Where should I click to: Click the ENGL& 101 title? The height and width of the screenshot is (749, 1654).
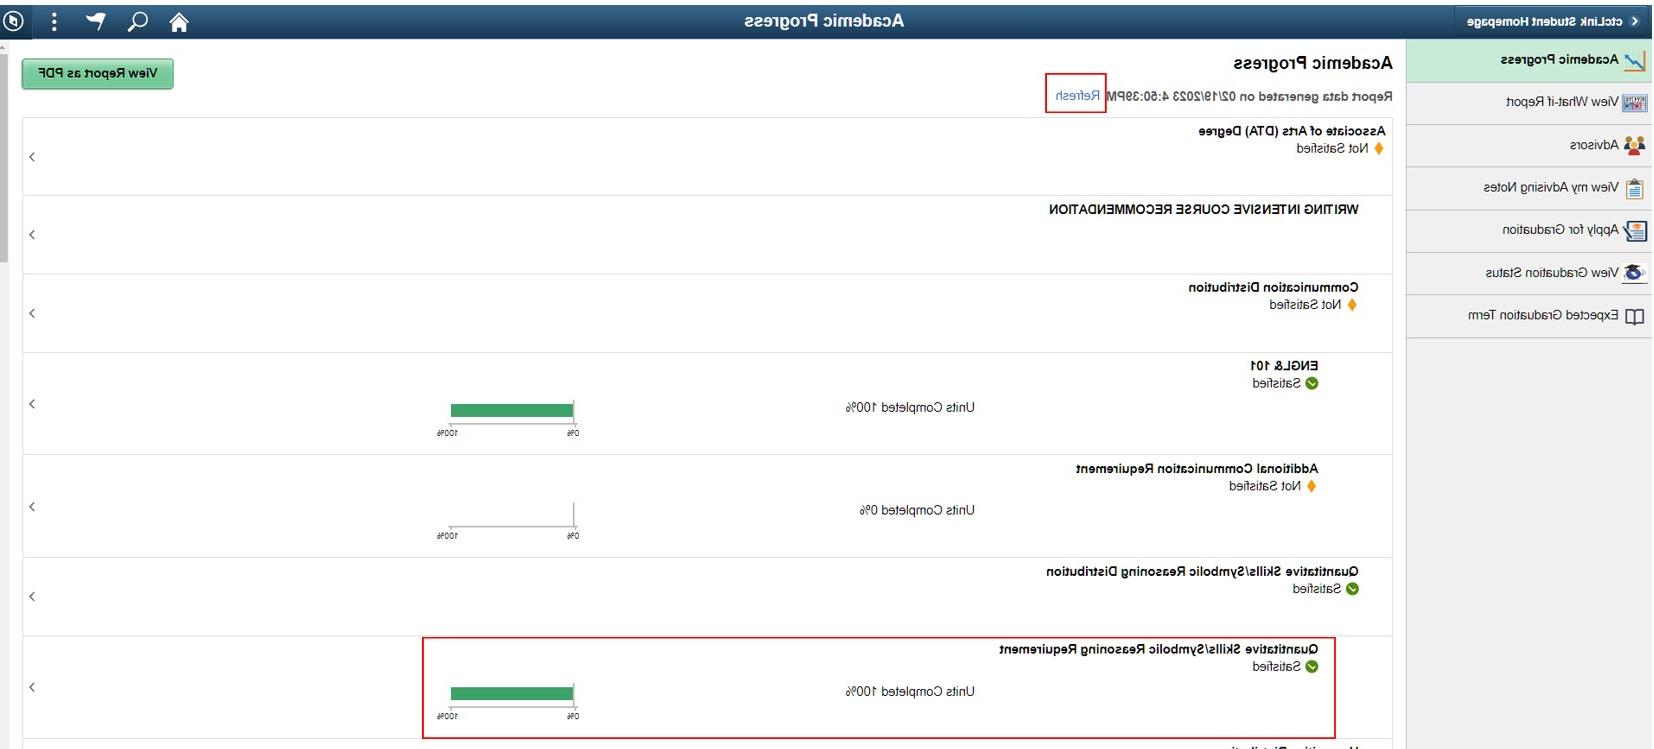(1284, 366)
